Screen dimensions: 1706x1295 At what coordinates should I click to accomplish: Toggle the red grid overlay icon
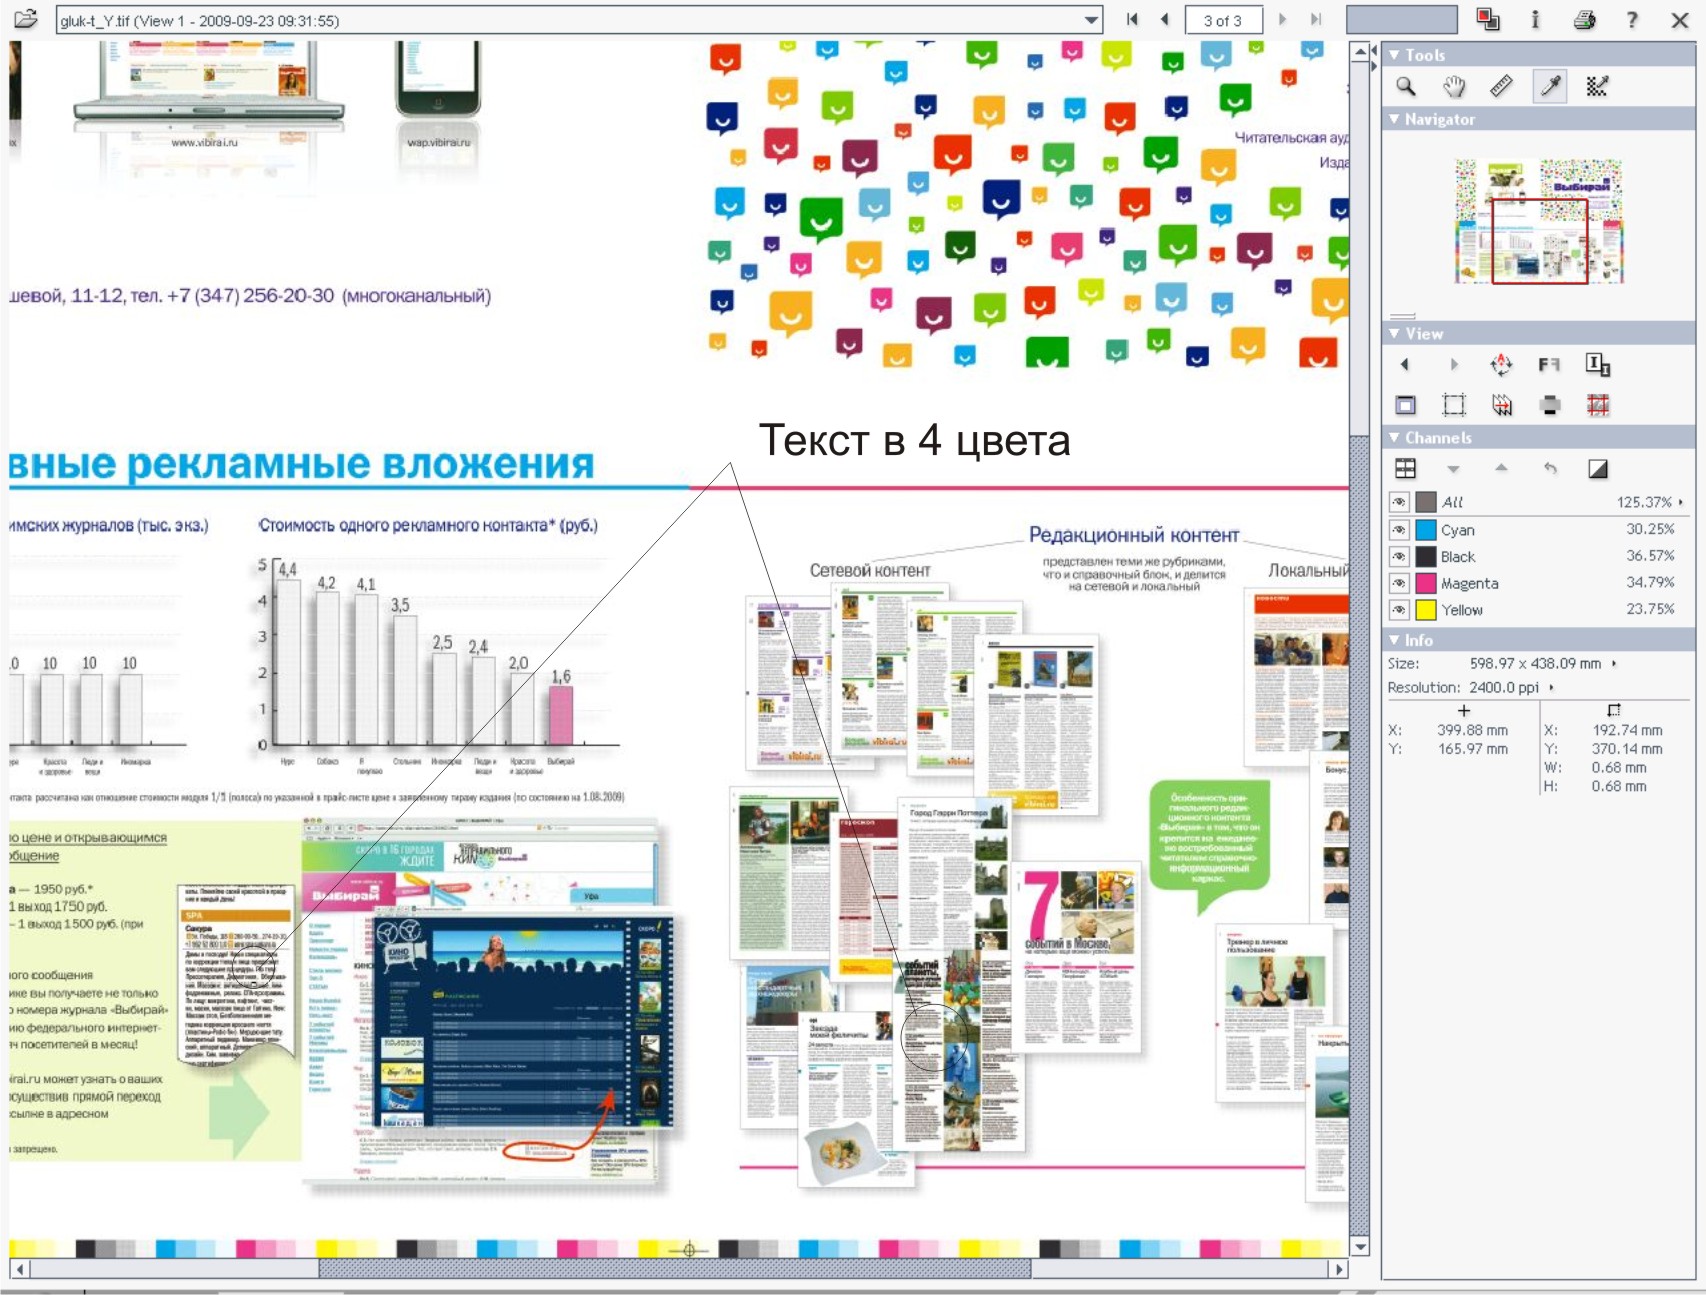[x=1597, y=405]
